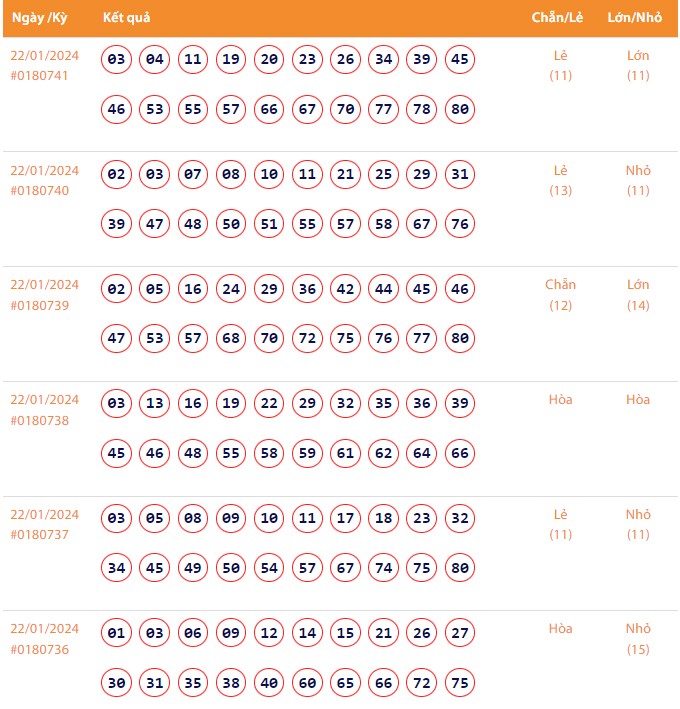Screen dimensions: 680x709
Task: Click ball 66 in draw #0180738
Action: (460, 453)
